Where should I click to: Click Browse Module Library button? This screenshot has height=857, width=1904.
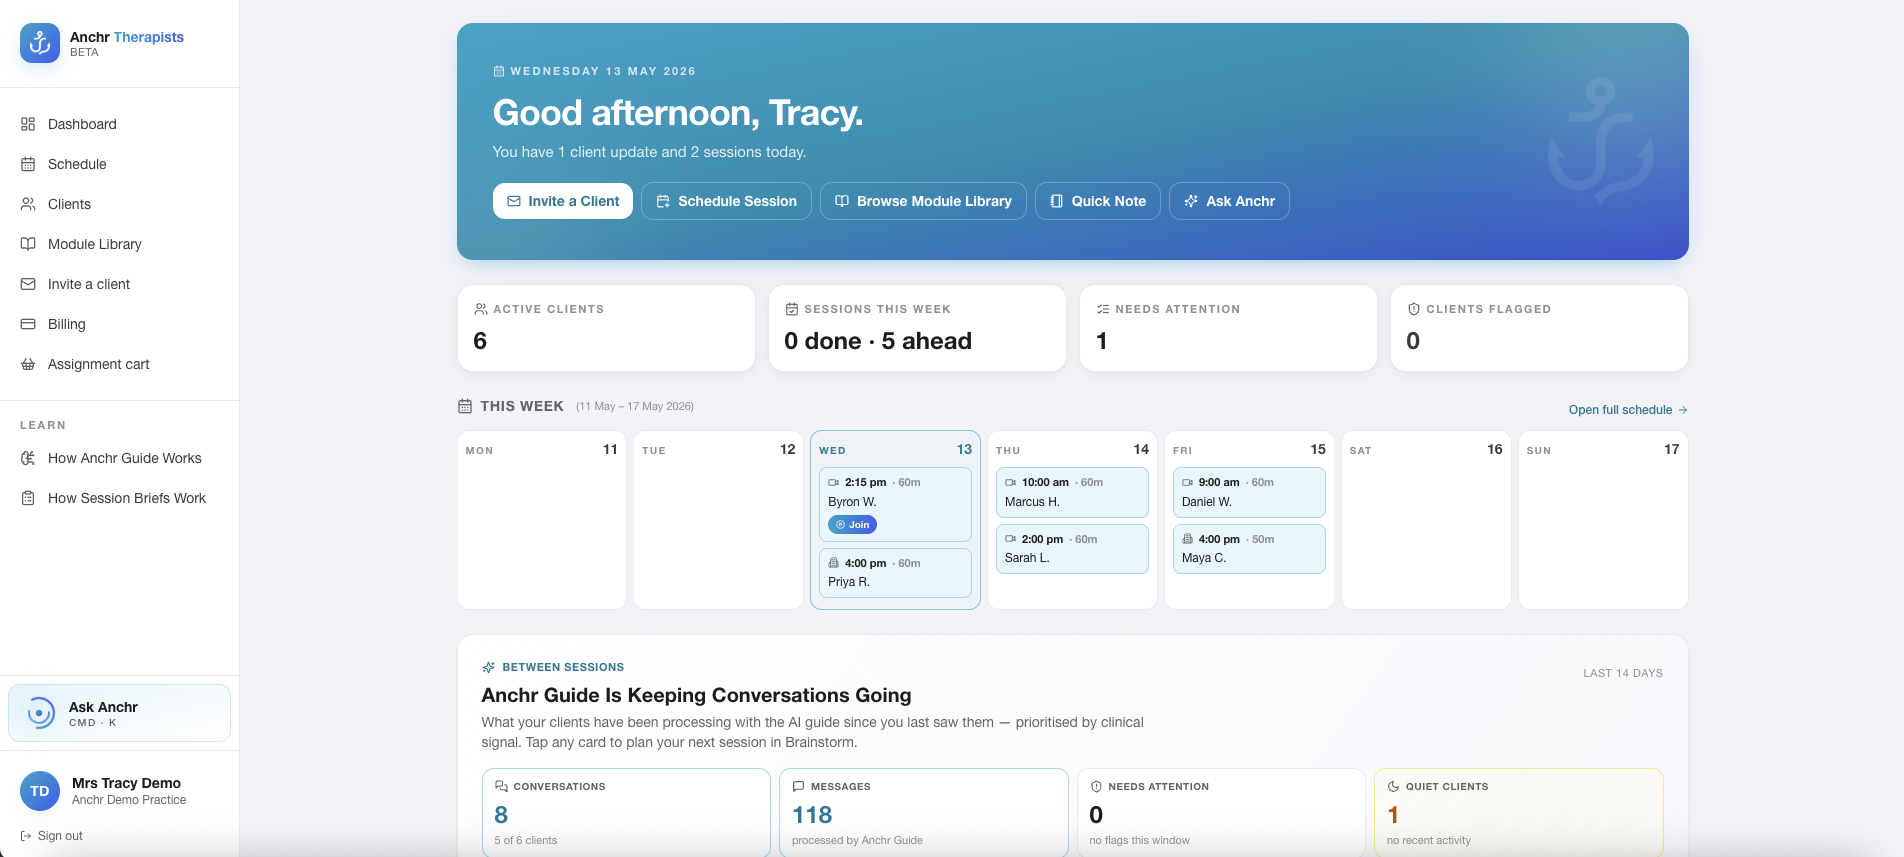pos(923,201)
